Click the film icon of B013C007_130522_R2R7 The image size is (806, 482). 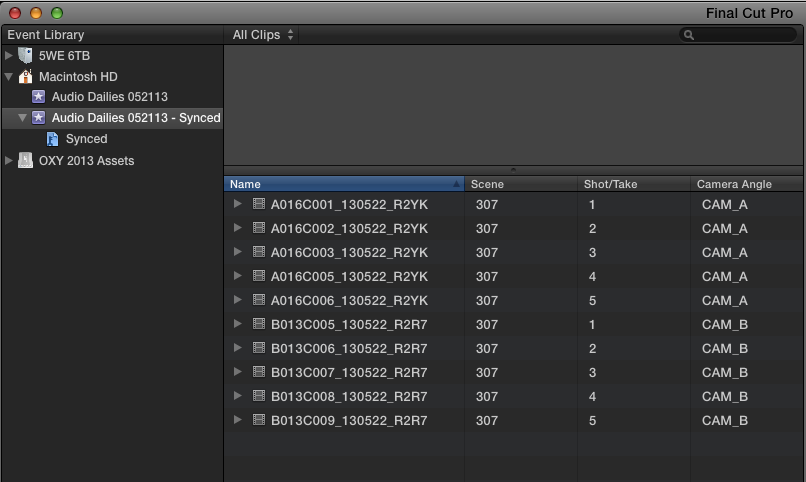click(259, 372)
